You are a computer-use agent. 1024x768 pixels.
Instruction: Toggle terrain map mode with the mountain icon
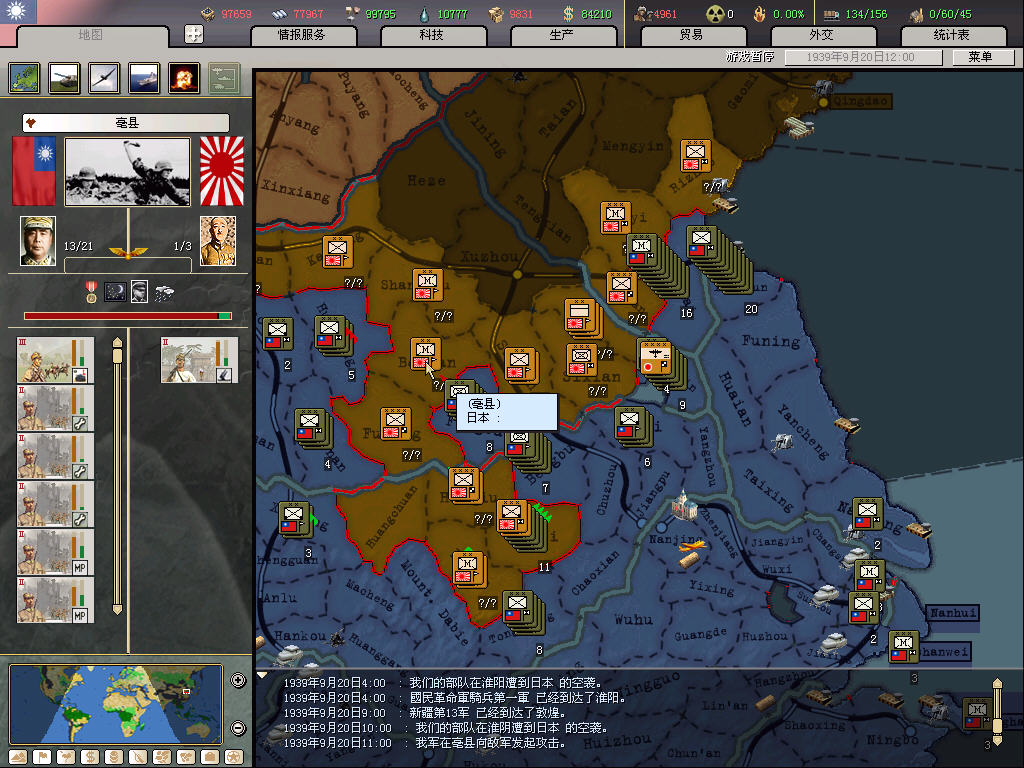19,756
